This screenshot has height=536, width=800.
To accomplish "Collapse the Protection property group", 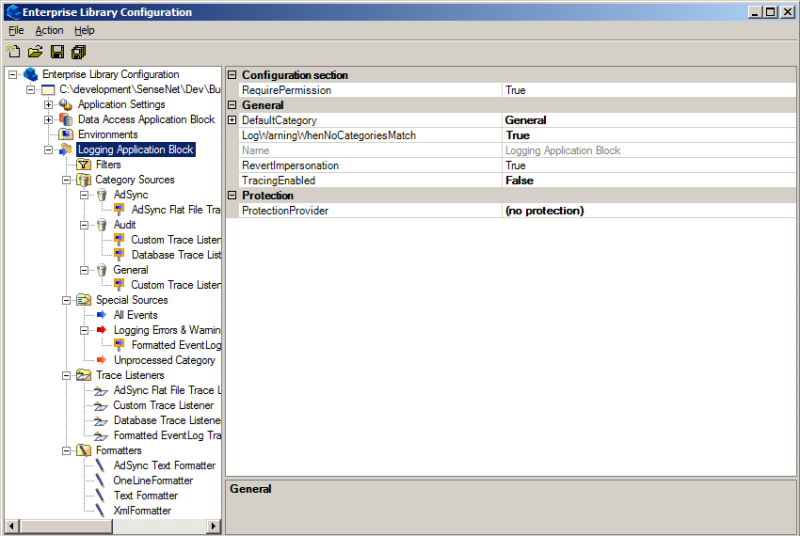I will click(x=232, y=195).
